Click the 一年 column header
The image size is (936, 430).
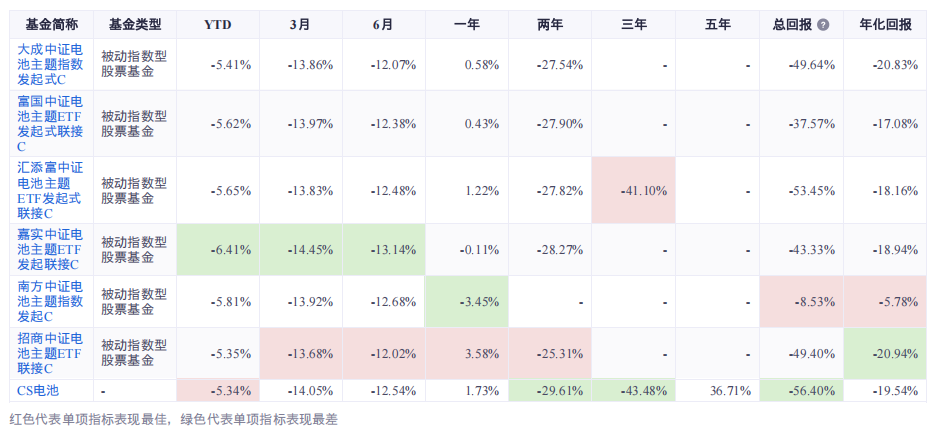coord(466,24)
